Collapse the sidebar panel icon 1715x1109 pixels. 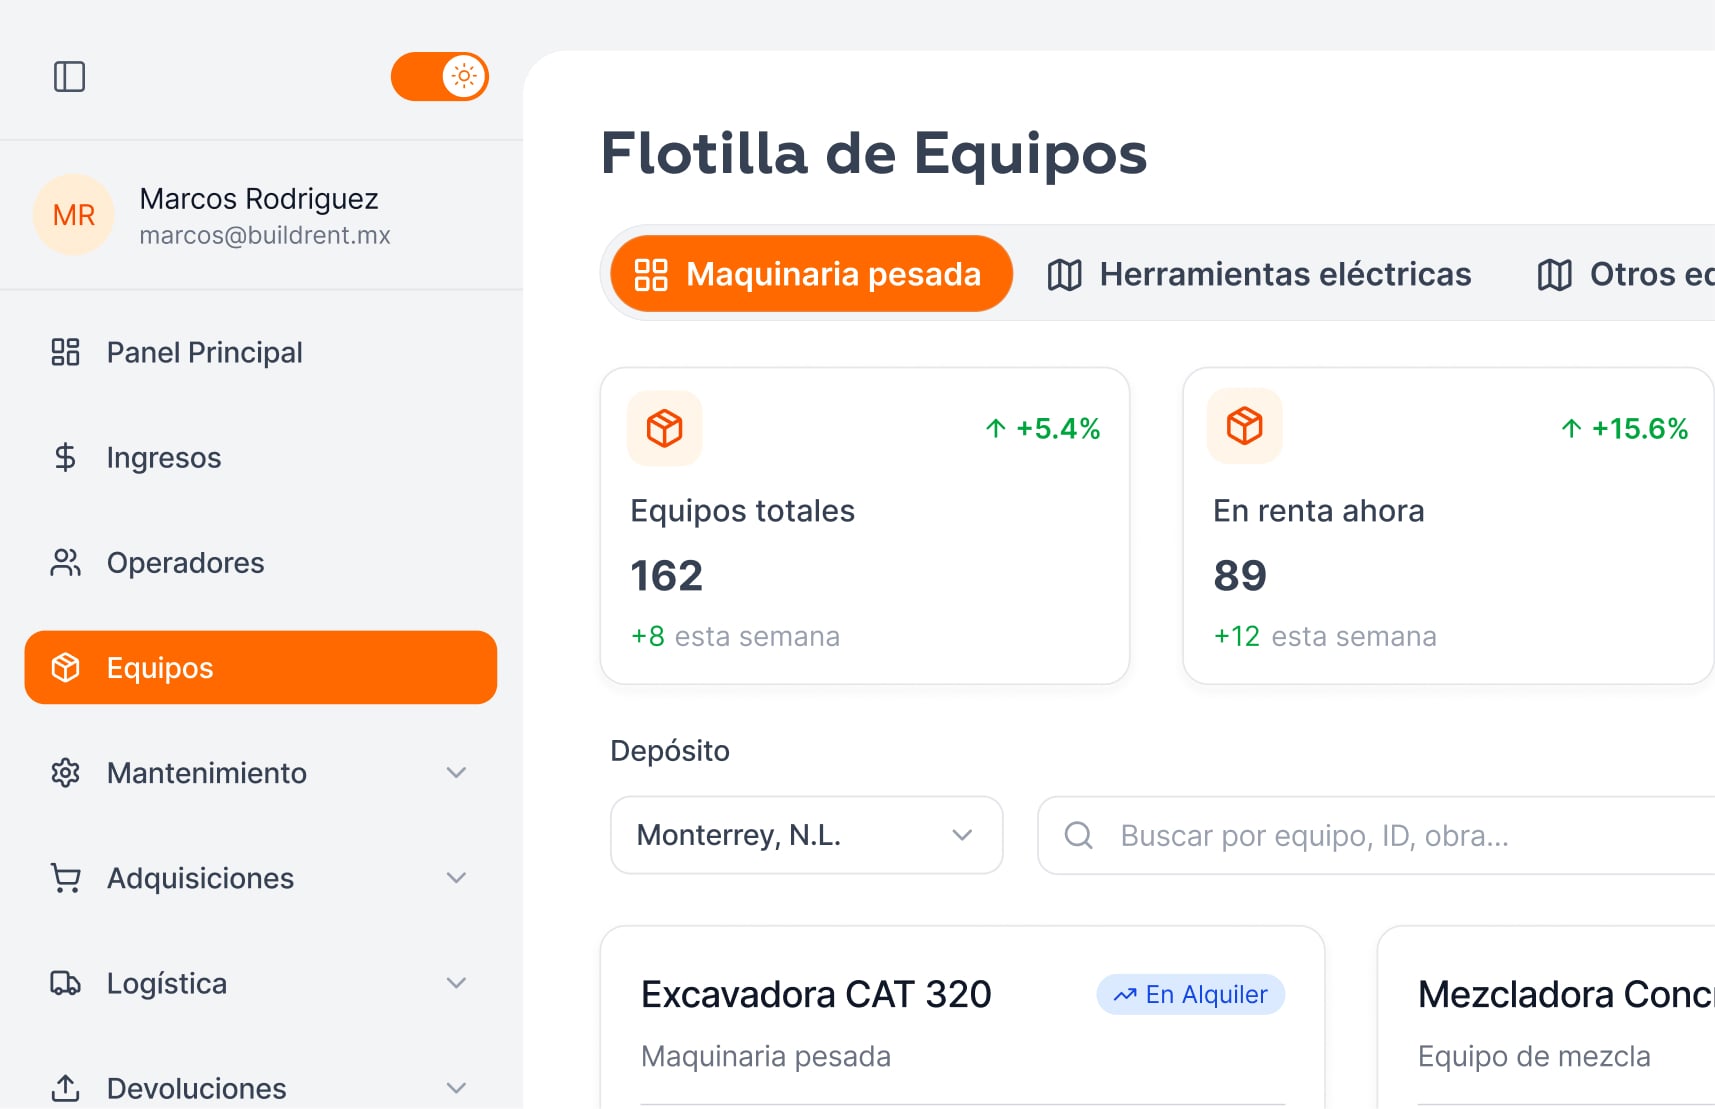(x=69, y=77)
